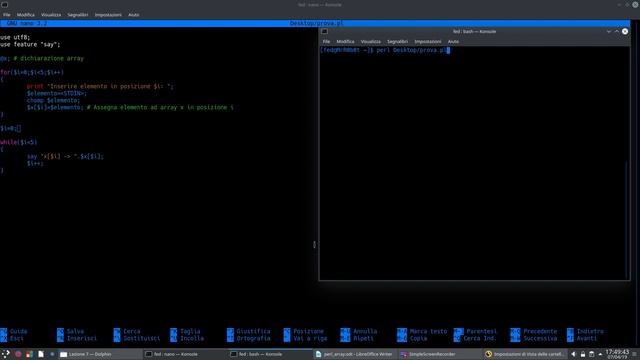This screenshot has height=360, width=640.
Task: Open Impostazioni menu in bash Konsole window
Action: click(428, 42)
